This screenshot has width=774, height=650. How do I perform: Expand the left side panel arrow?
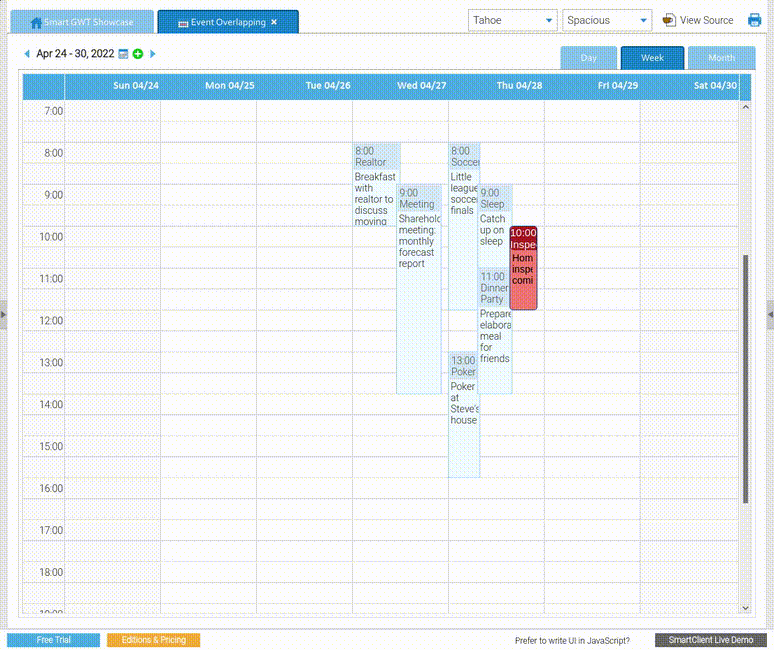pos(3,314)
